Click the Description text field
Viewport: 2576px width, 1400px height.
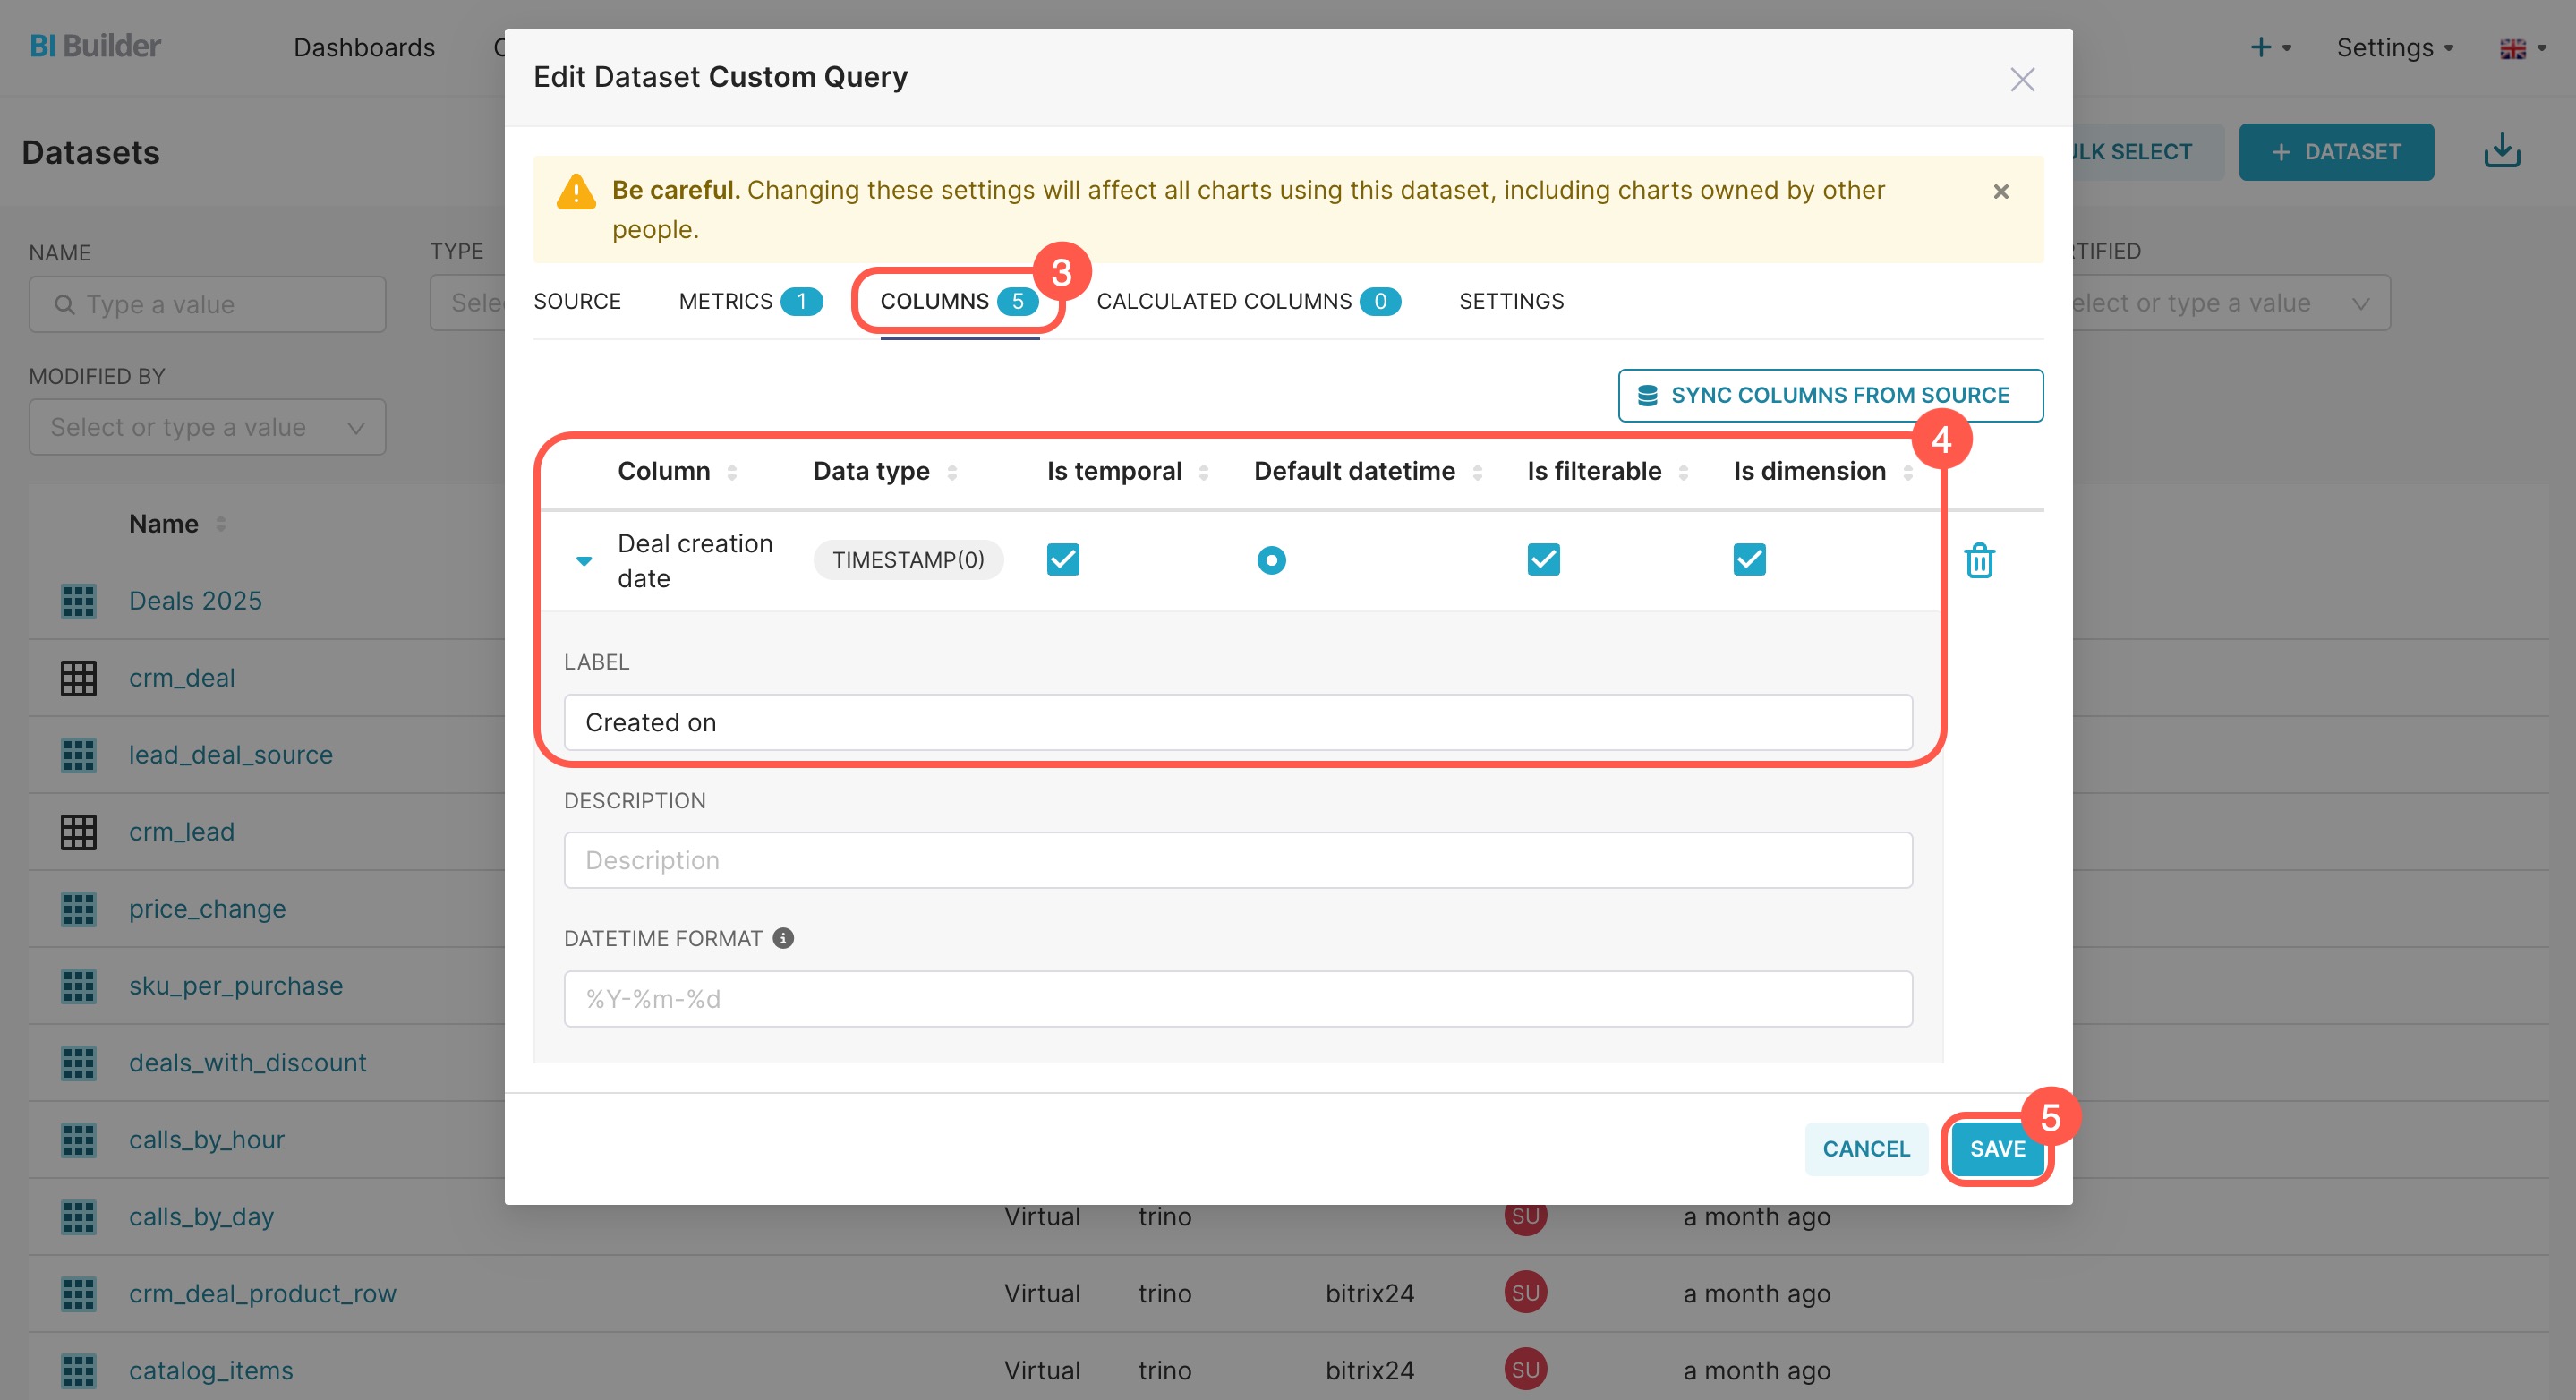click(1237, 860)
